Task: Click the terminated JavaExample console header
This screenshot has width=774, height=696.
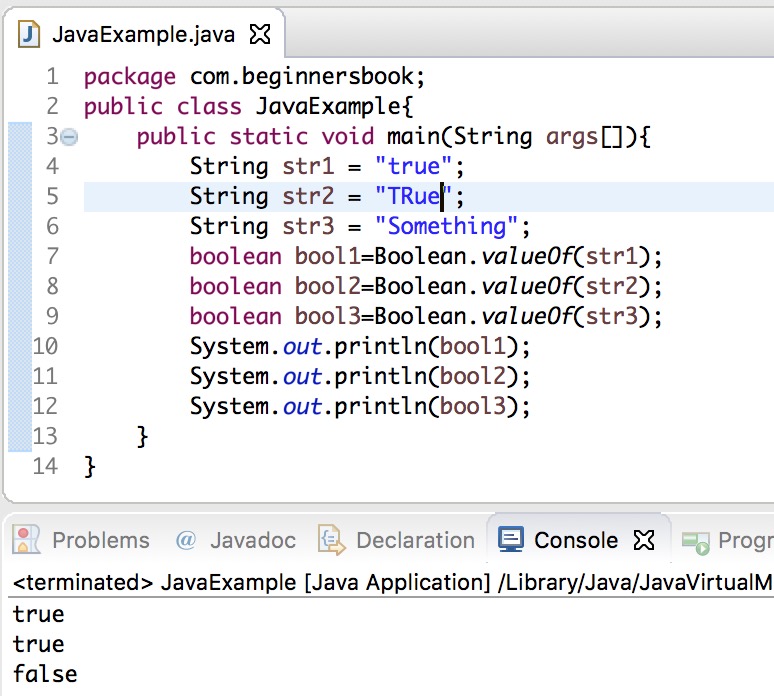Action: (392, 583)
